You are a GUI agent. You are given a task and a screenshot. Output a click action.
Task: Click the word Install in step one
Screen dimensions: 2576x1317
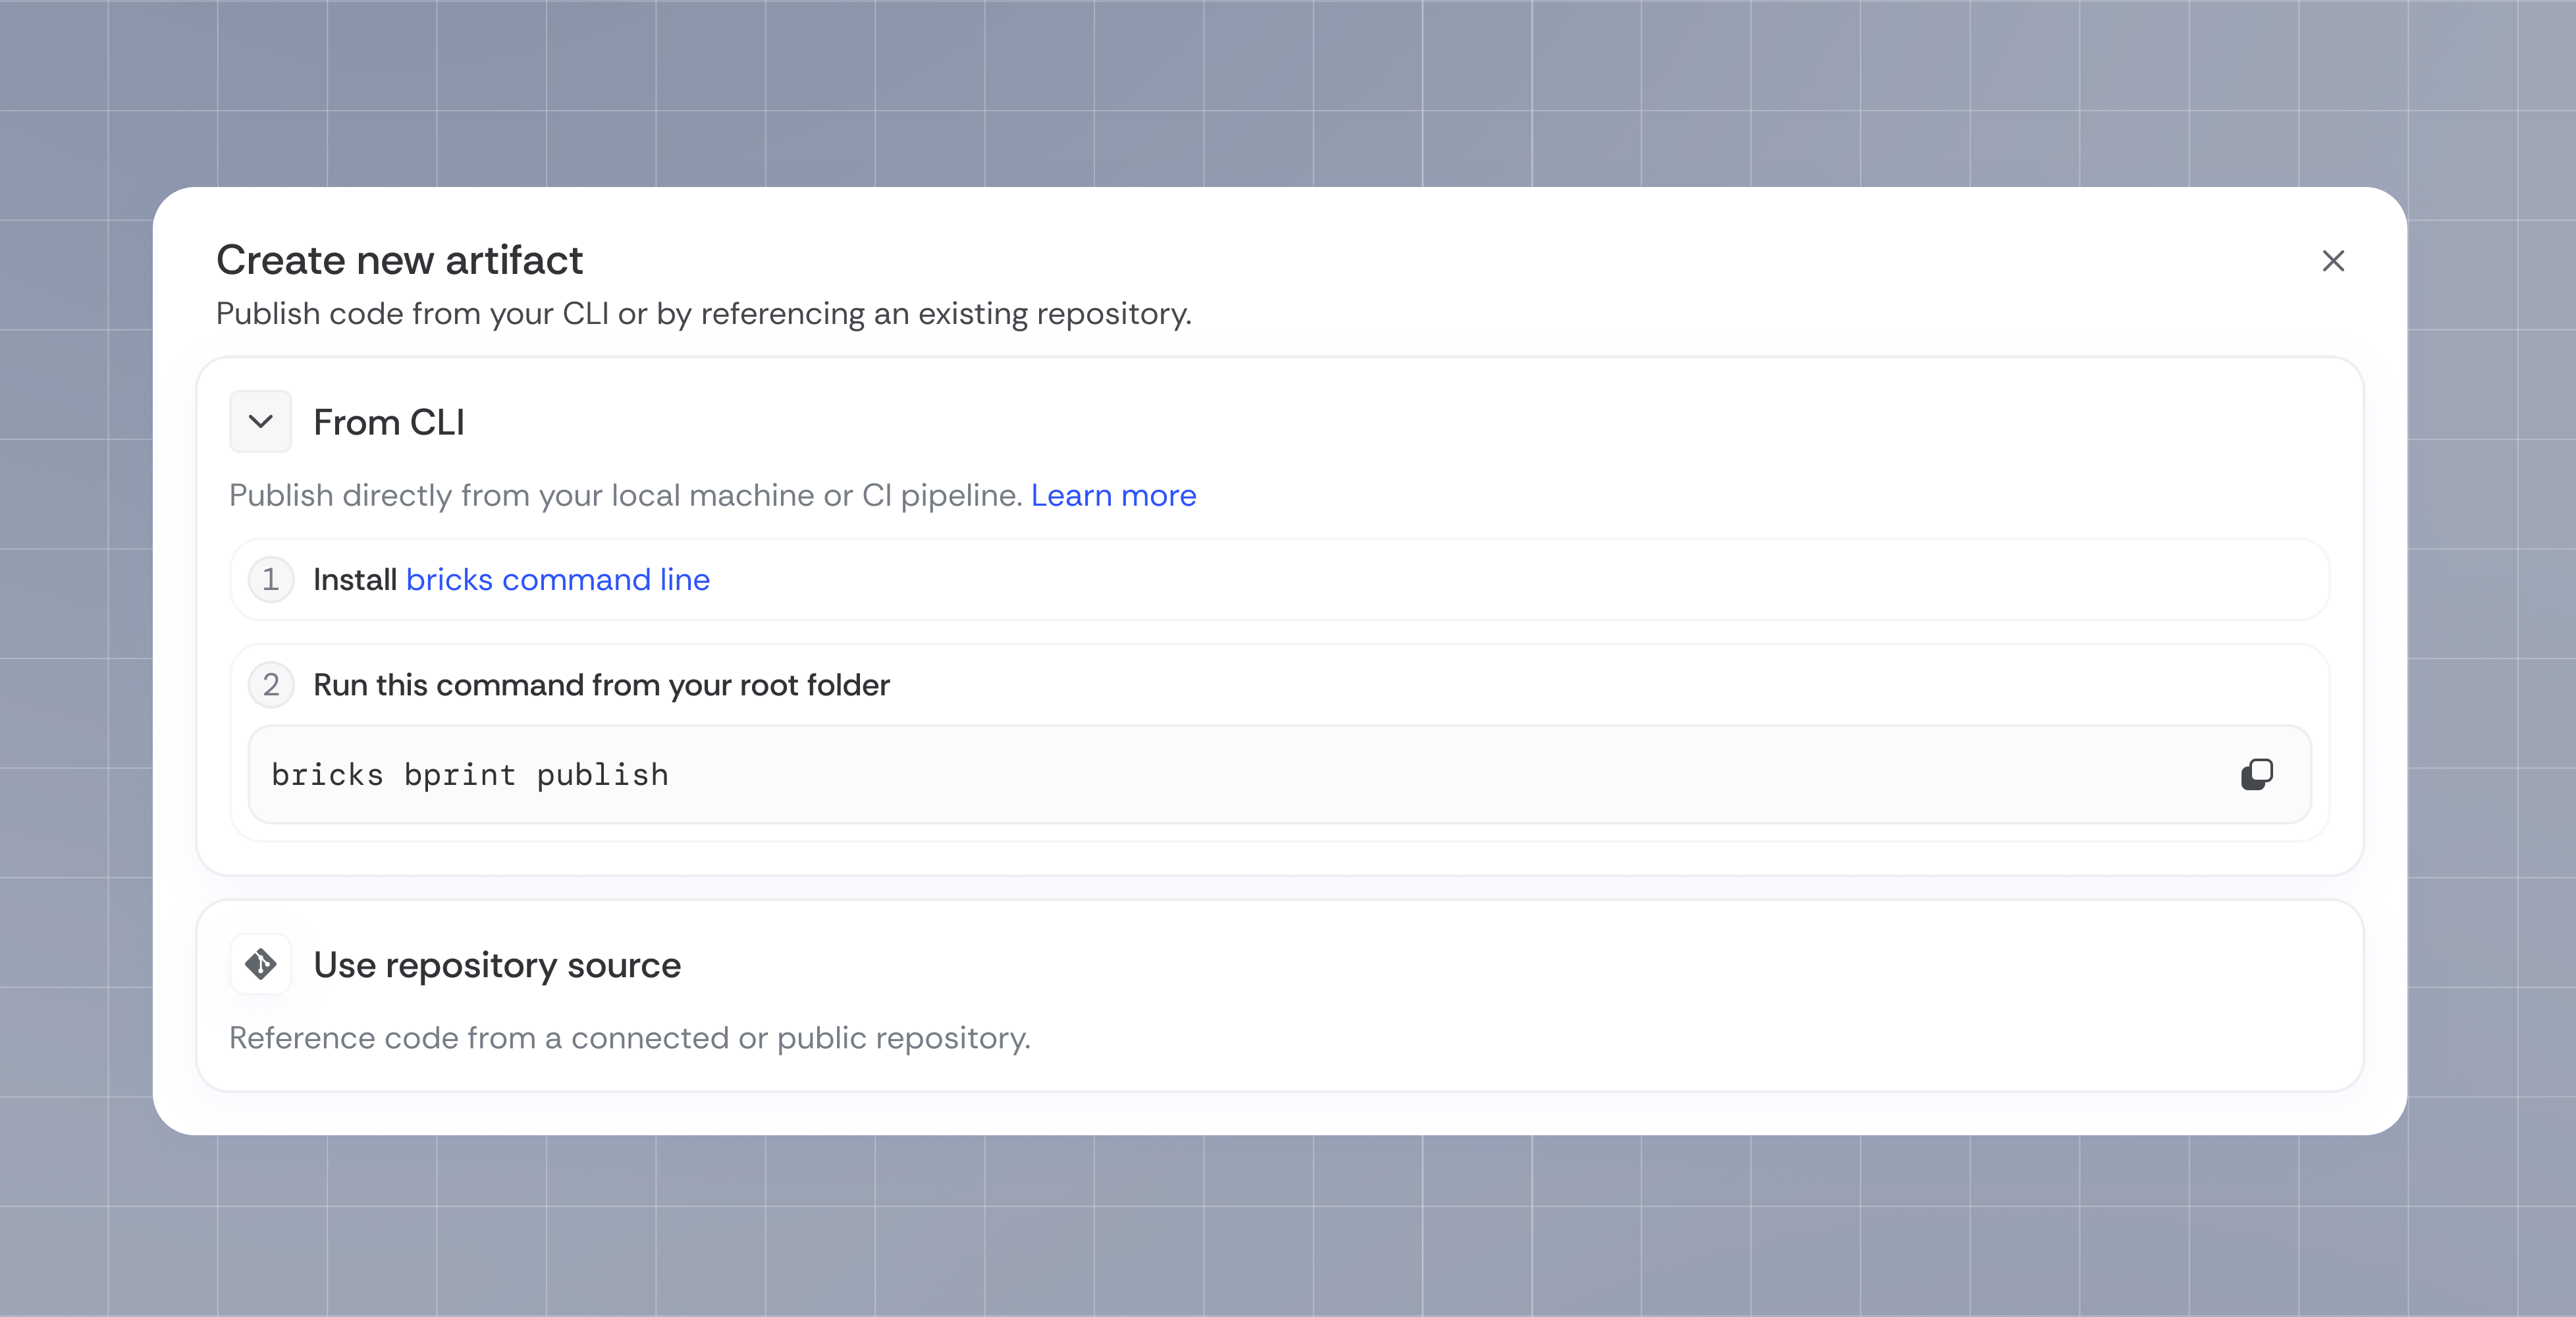pyautogui.click(x=355, y=580)
